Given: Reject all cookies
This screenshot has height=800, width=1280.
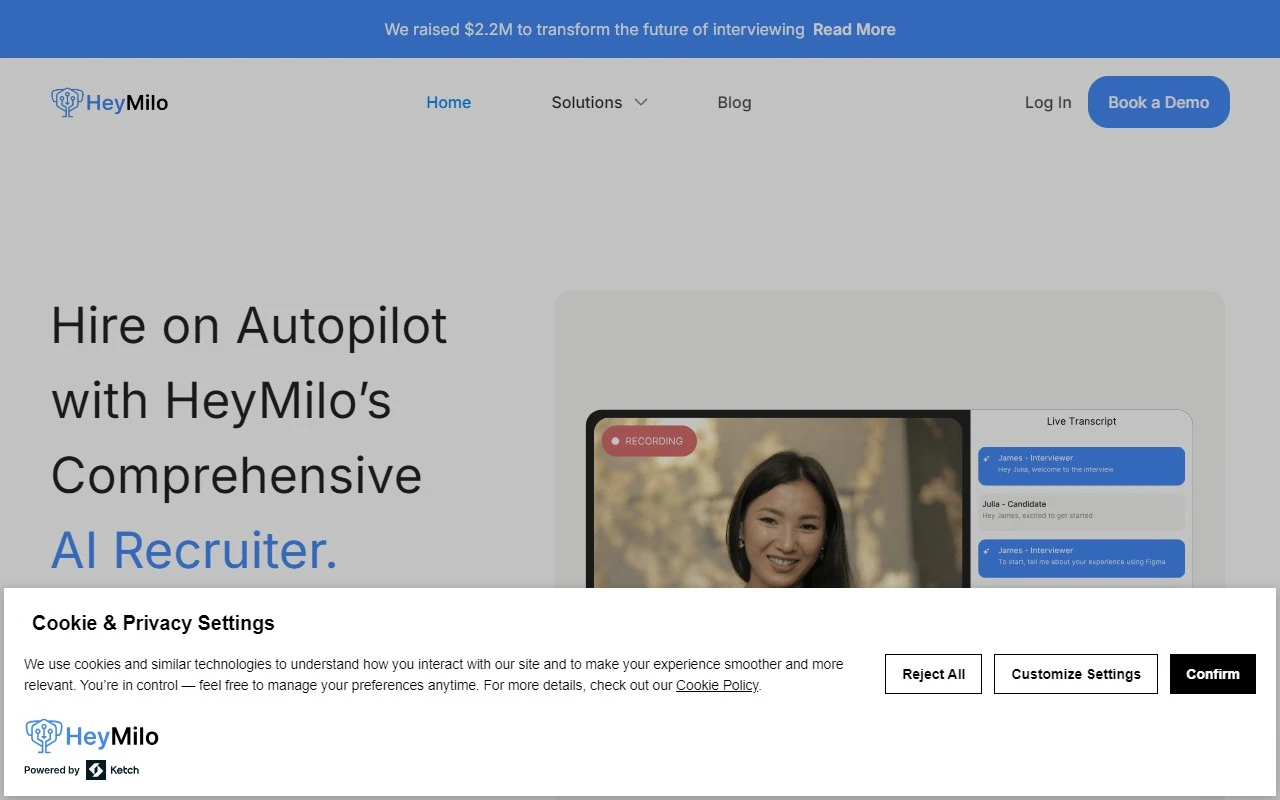Looking at the screenshot, I should click(933, 674).
